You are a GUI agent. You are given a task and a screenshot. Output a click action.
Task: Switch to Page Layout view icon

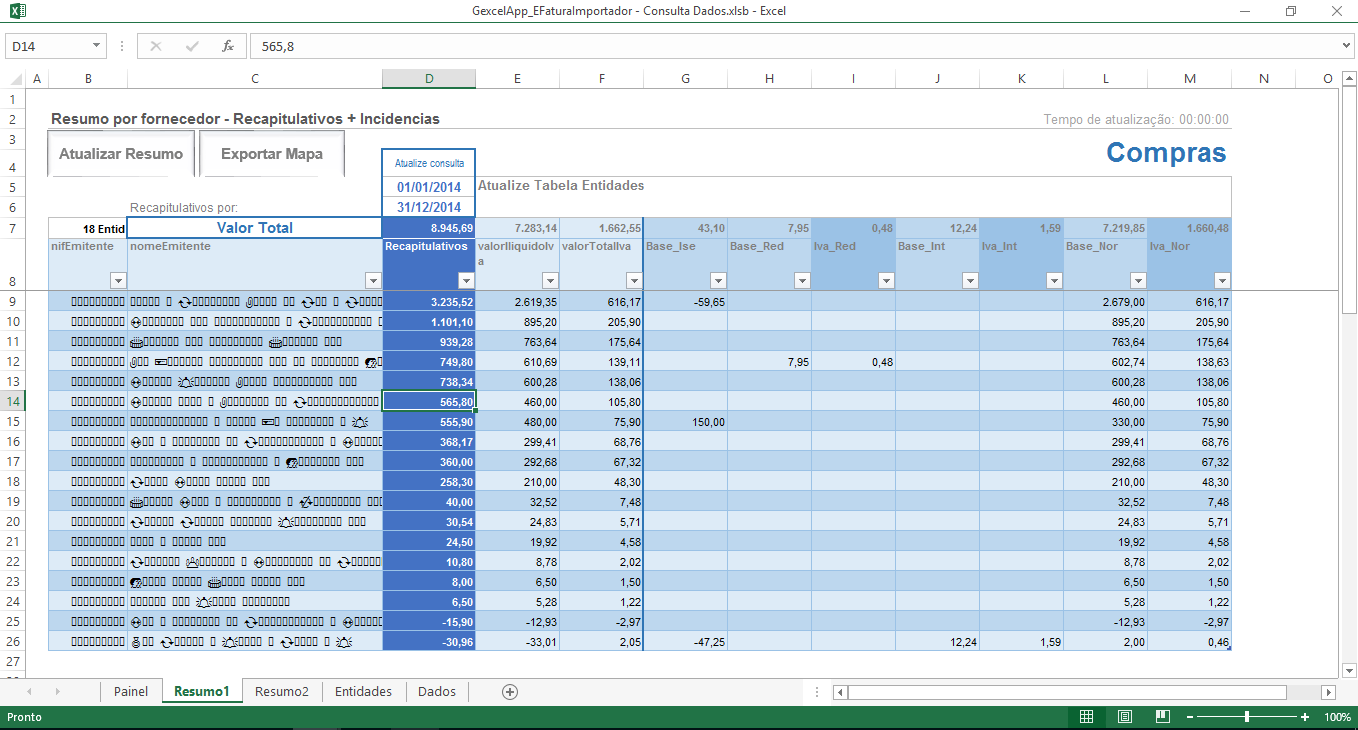pyautogui.click(x=1125, y=717)
